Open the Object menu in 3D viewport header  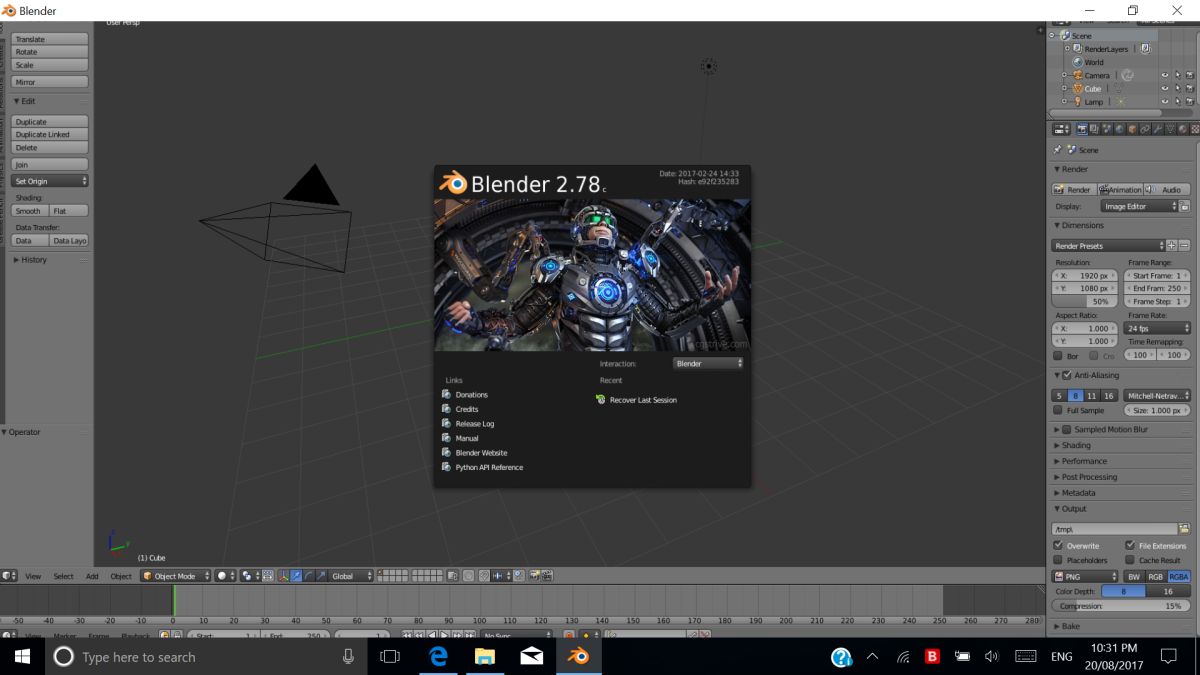point(121,576)
